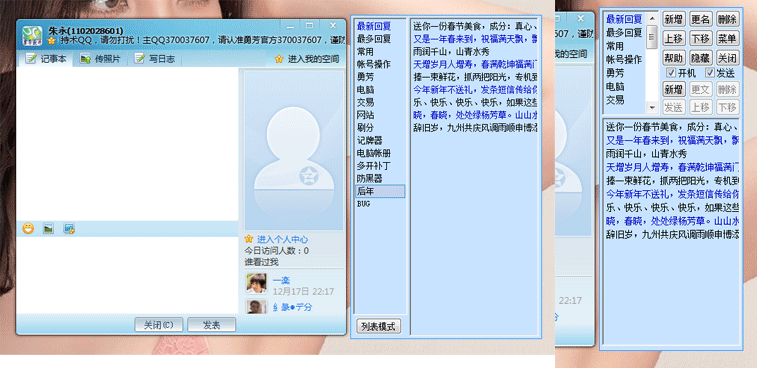
Task: Select 电脑 in the right panel's category list
Action: tap(615, 86)
